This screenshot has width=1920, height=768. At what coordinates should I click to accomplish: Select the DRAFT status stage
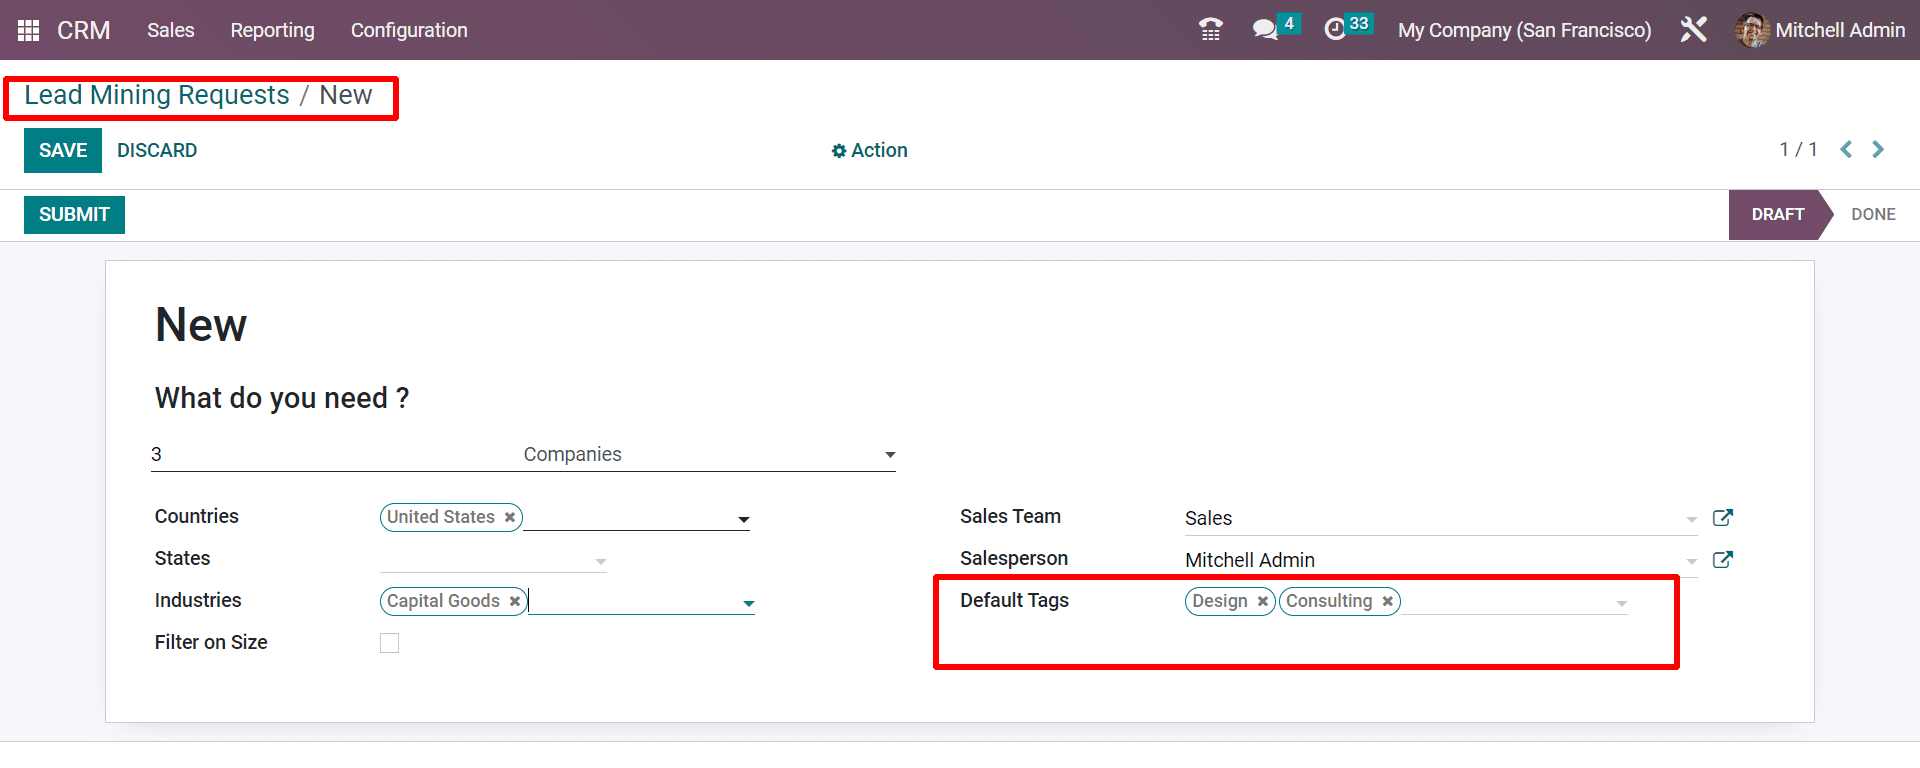(x=1776, y=214)
